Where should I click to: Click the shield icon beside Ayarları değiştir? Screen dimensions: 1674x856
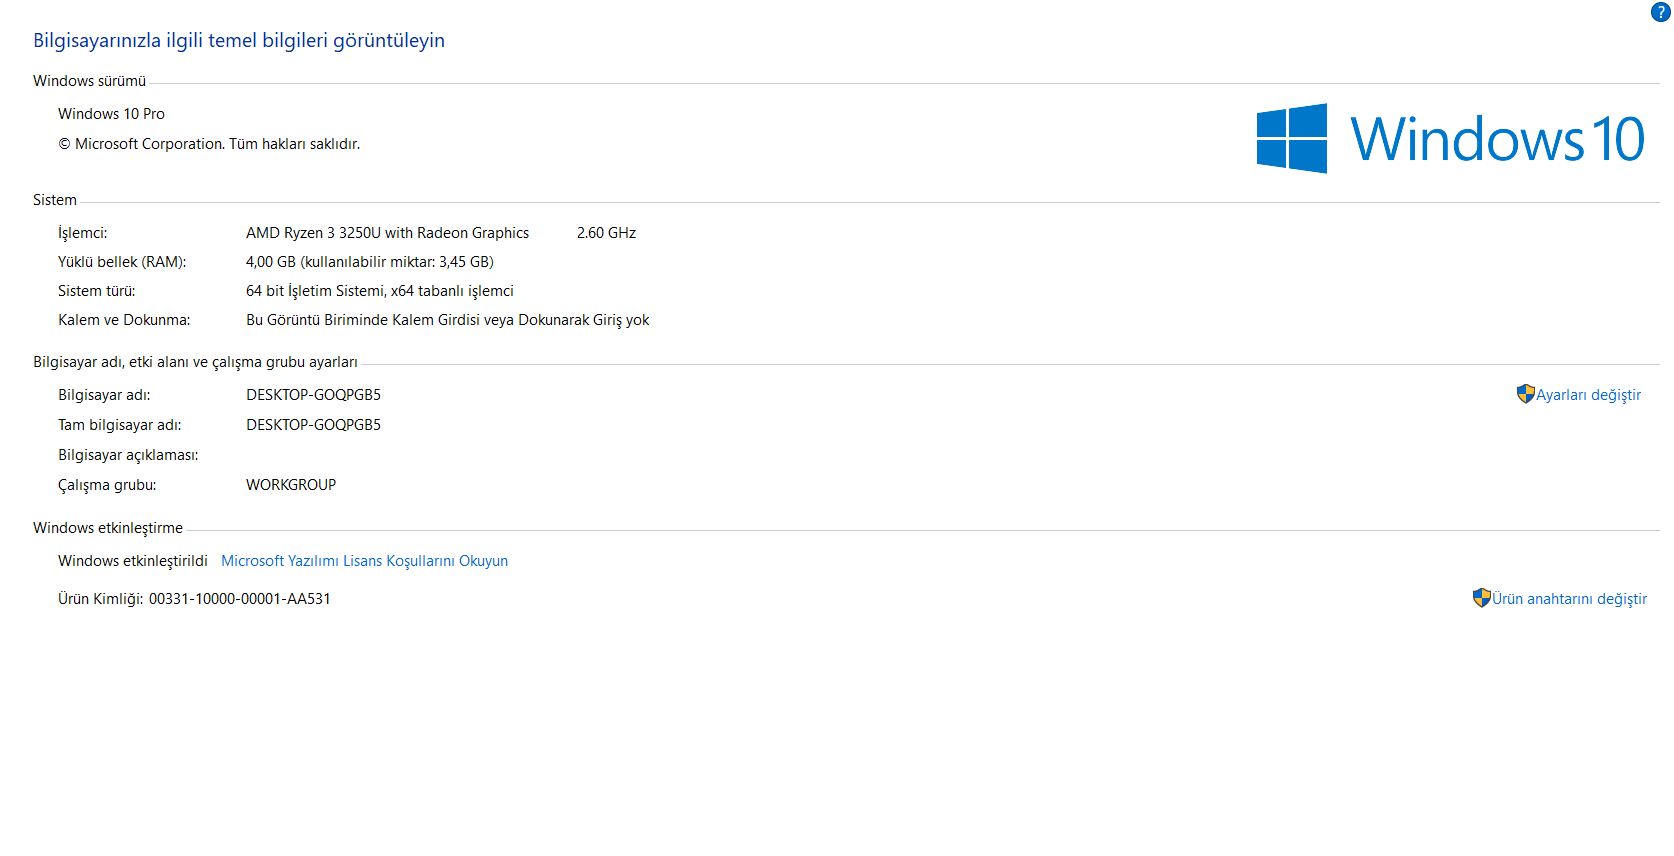click(x=1525, y=394)
